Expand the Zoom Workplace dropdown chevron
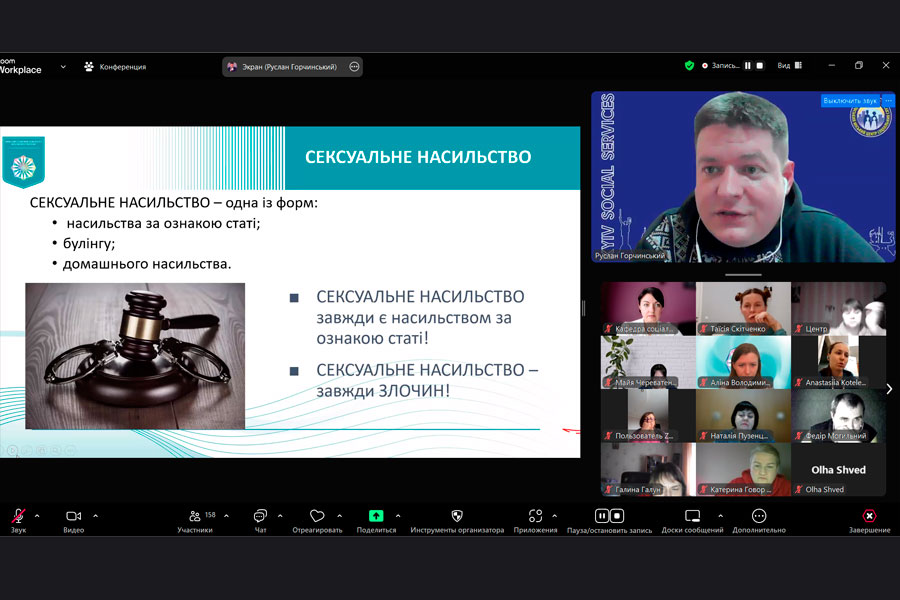Viewport: 900px width, 600px height. (x=63, y=67)
